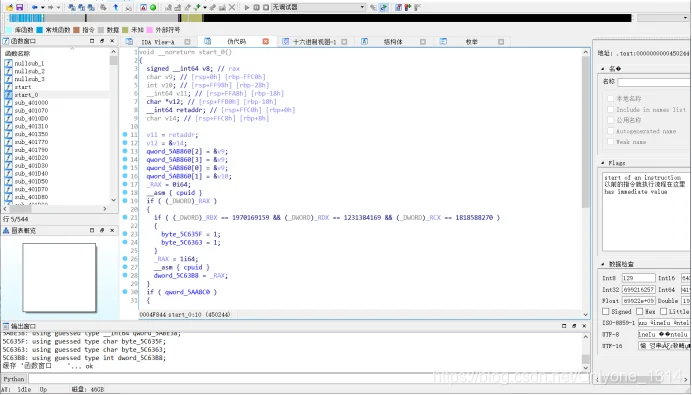Open the 无调试器 debugger dropdown
Screen dimensions: 692x395
319,8
